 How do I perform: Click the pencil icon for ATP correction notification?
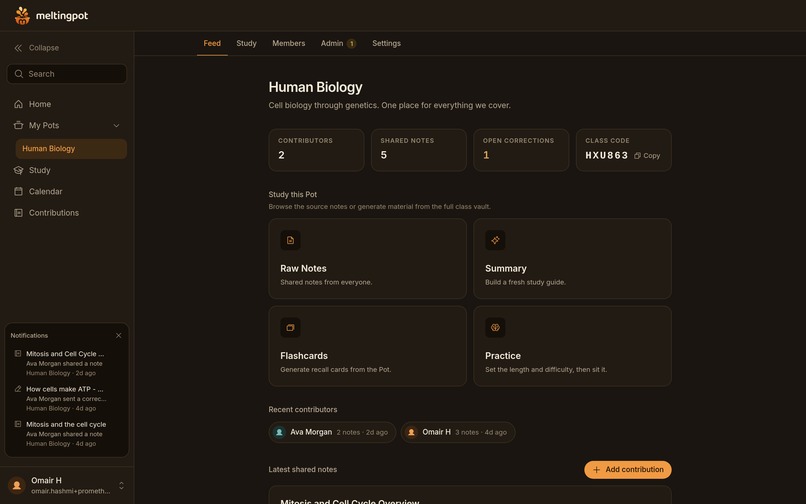tap(18, 389)
